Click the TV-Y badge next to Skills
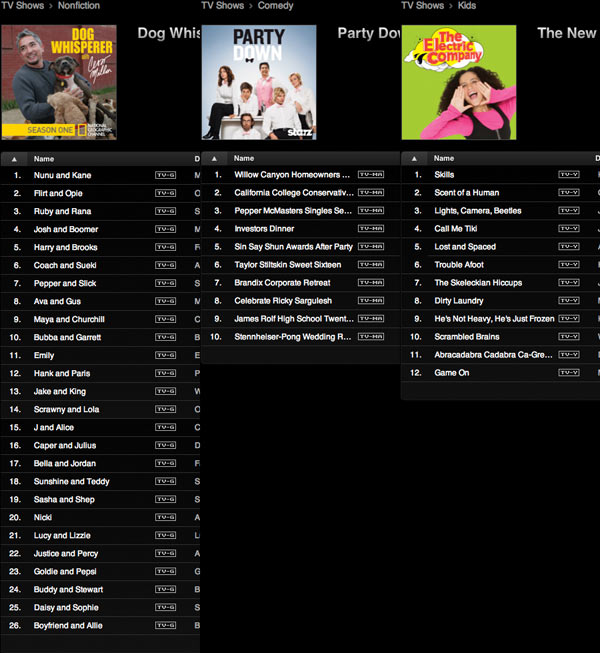This screenshot has width=600, height=653. pyautogui.click(x=569, y=175)
